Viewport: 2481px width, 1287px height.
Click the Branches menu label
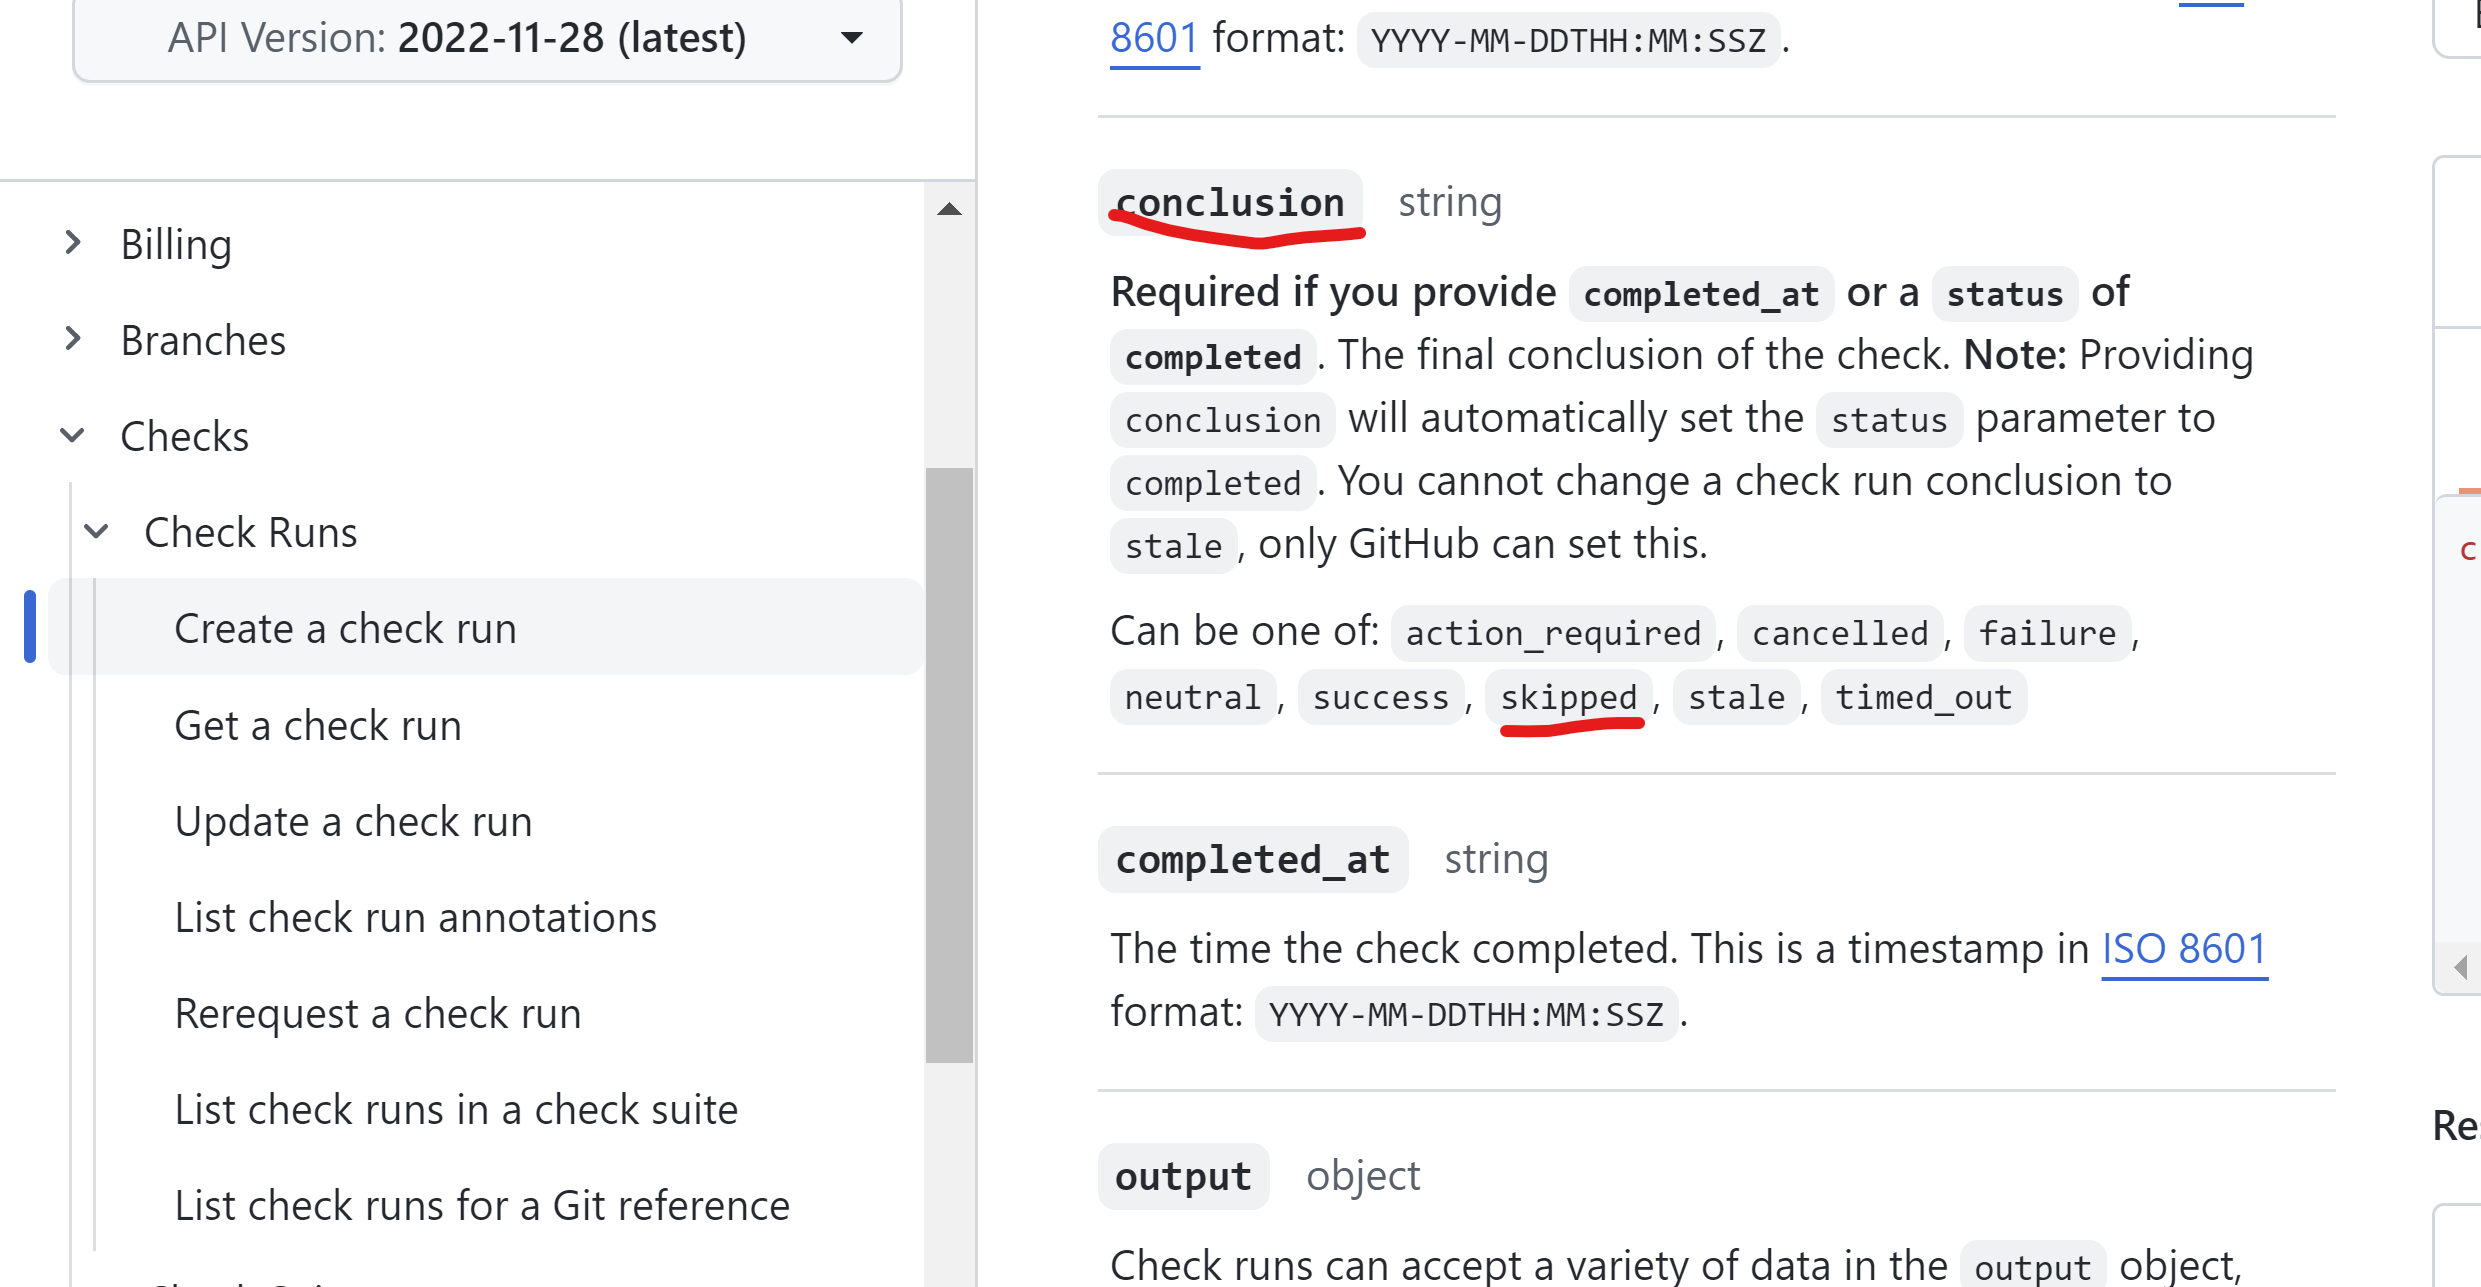click(203, 340)
